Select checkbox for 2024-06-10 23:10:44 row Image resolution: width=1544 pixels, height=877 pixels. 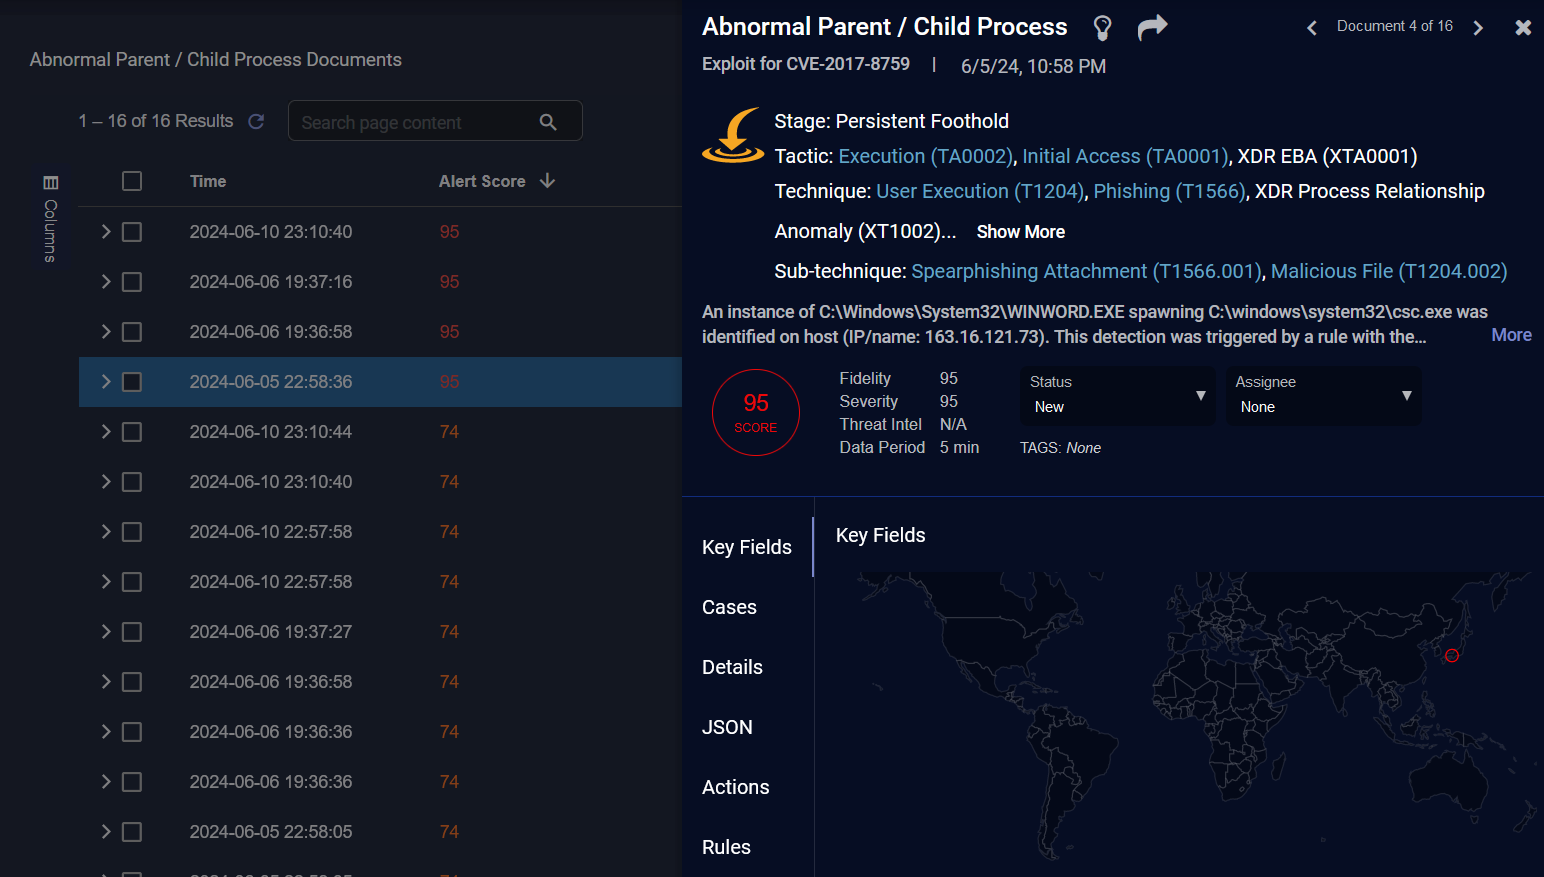(132, 432)
